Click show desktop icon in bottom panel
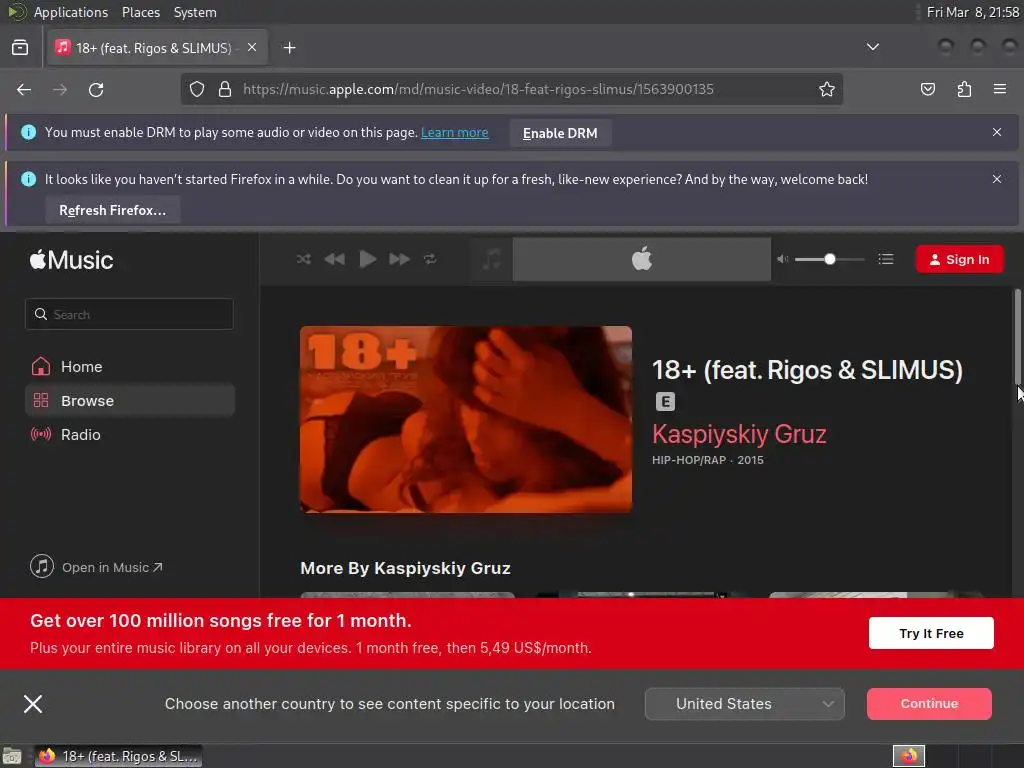Screen dimensions: 1024x768 pyautogui.click(x=12, y=756)
